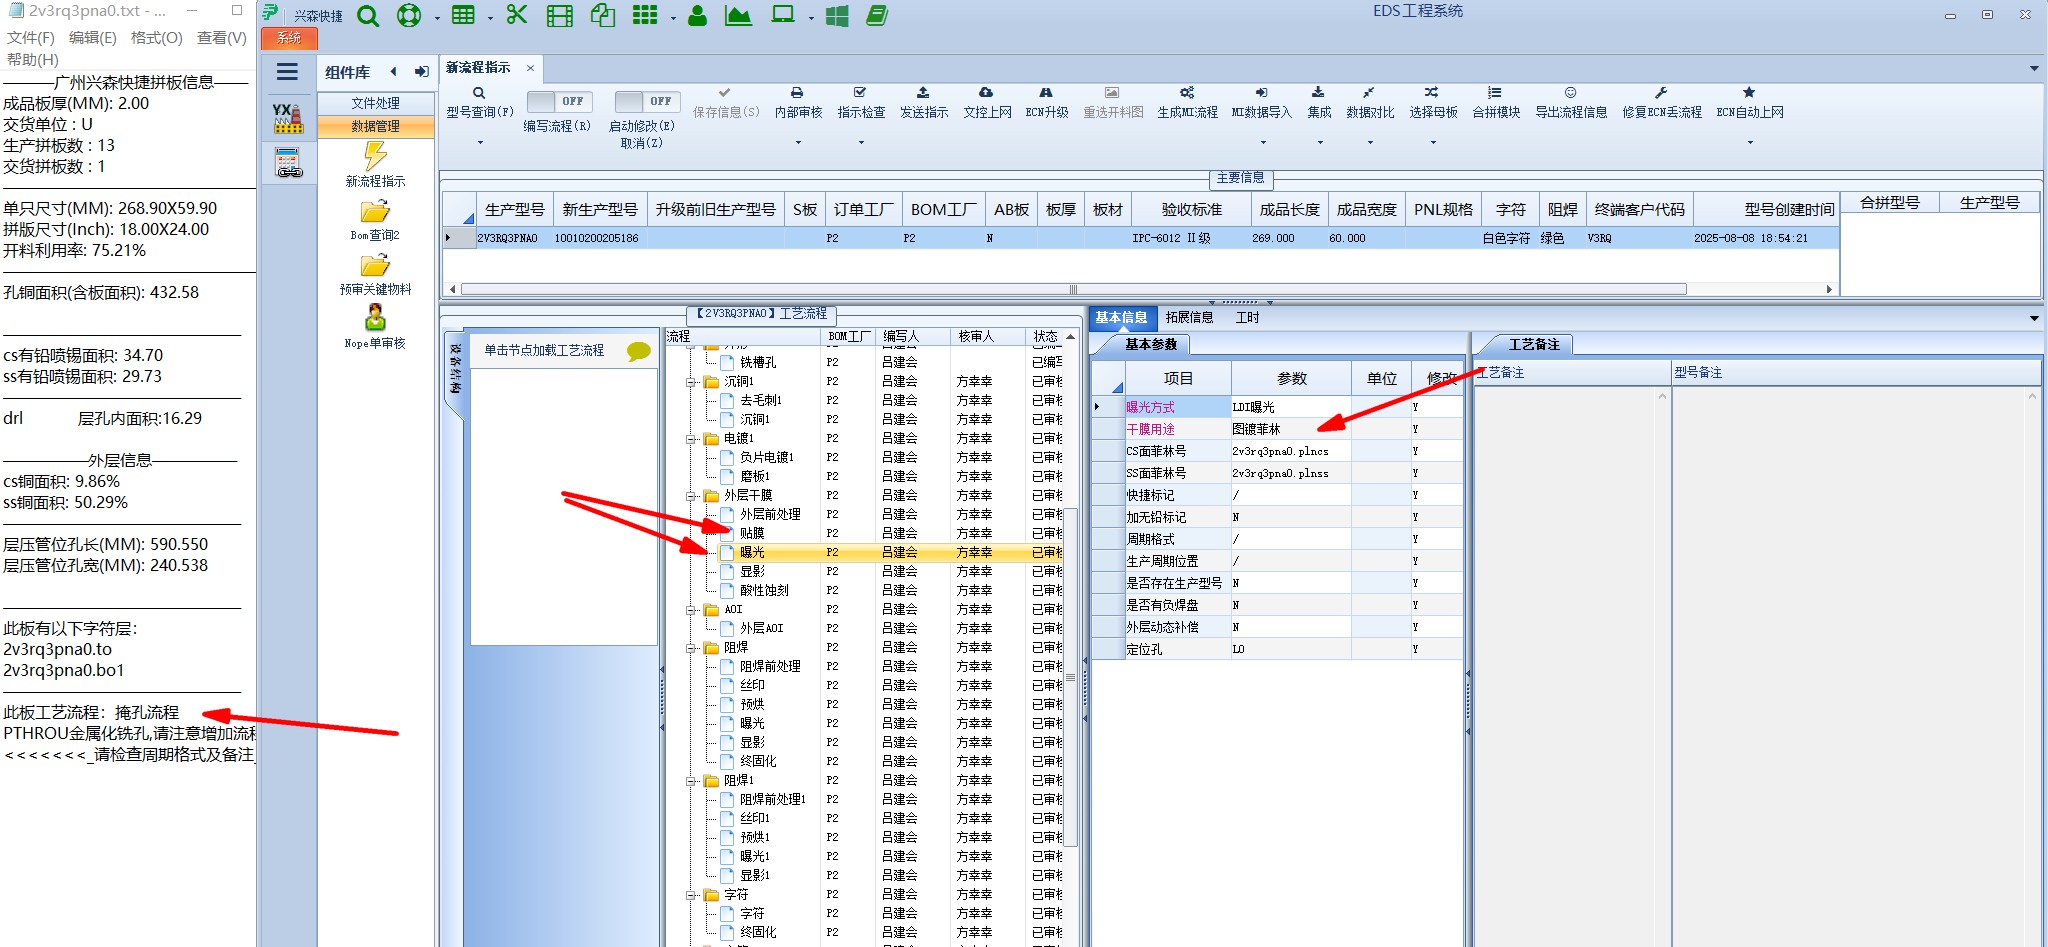Select the green scissors icon
This screenshot has height=947, width=2048.
pyautogui.click(x=516, y=15)
